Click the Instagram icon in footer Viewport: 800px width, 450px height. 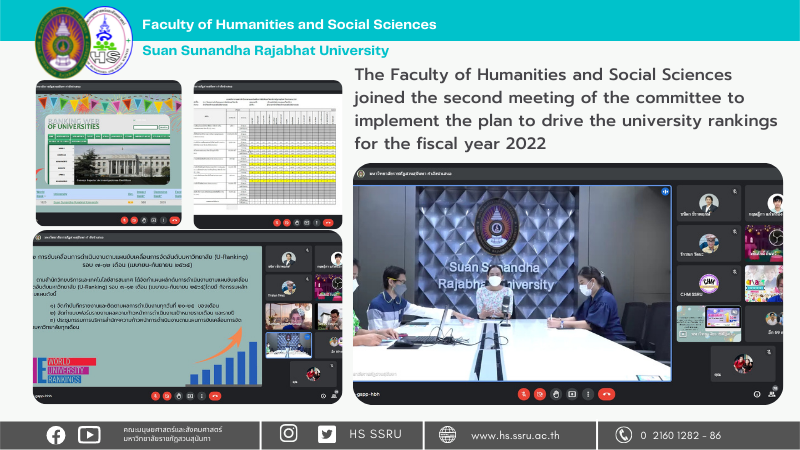pos(289,434)
